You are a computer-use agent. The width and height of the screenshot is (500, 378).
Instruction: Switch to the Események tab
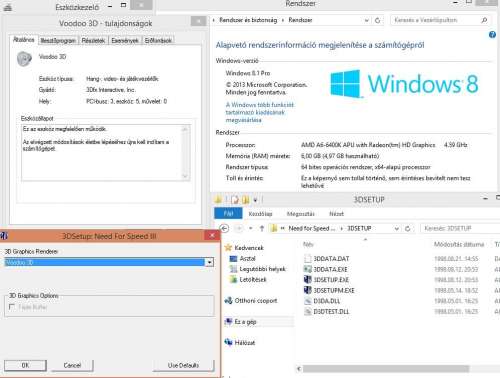125,40
